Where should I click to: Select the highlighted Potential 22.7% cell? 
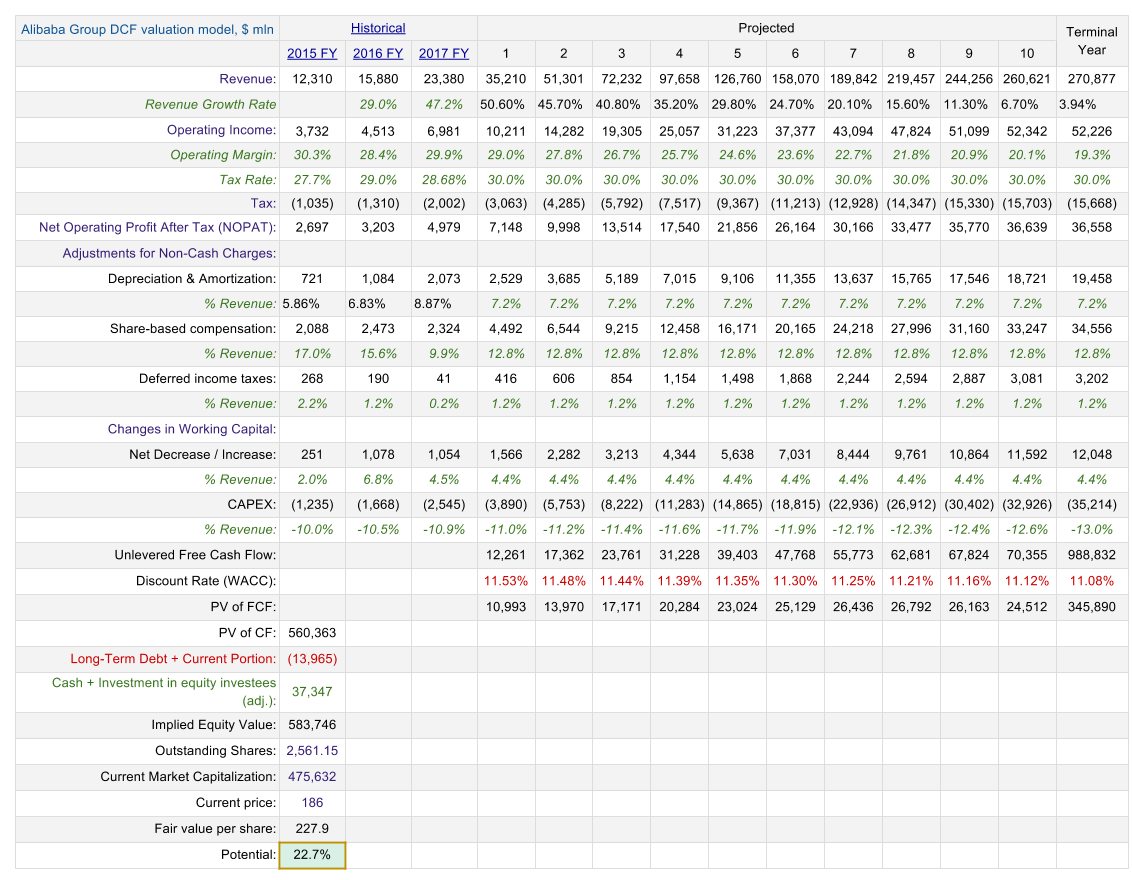point(312,855)
